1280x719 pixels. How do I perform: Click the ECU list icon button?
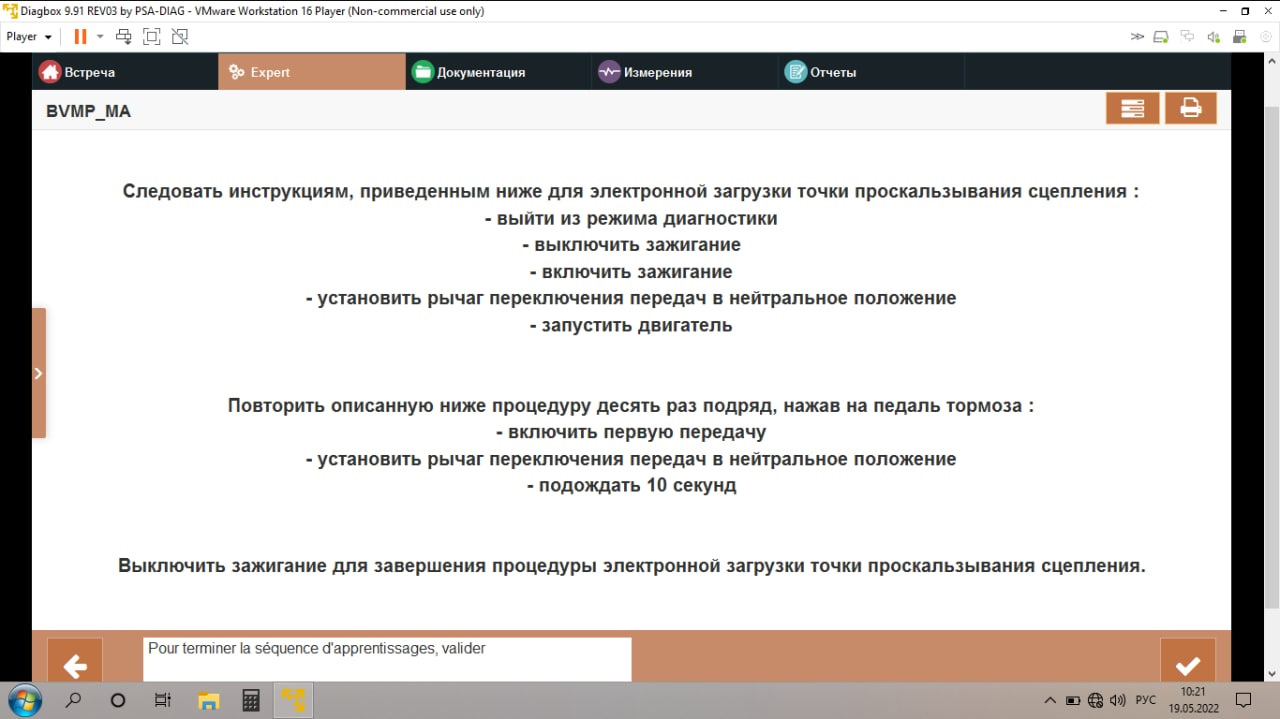[x=1132, y=108]
